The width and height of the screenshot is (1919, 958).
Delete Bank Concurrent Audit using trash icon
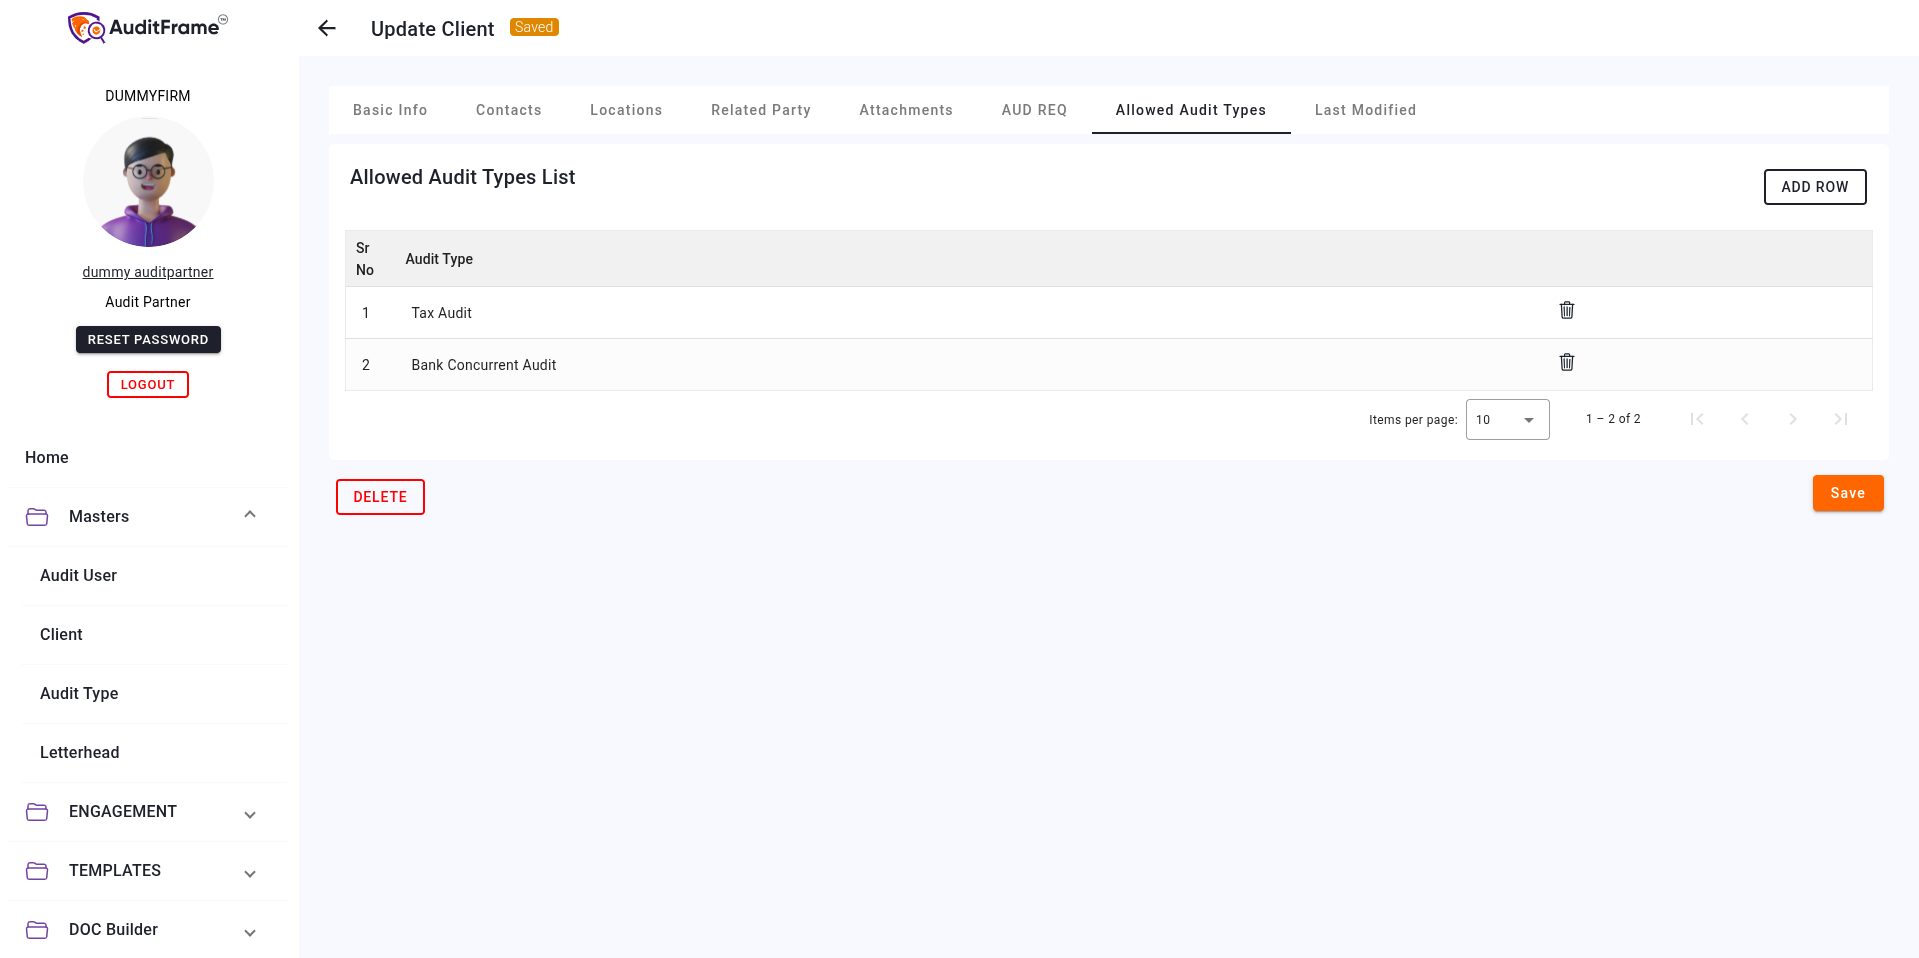(x=1566, y=362)
